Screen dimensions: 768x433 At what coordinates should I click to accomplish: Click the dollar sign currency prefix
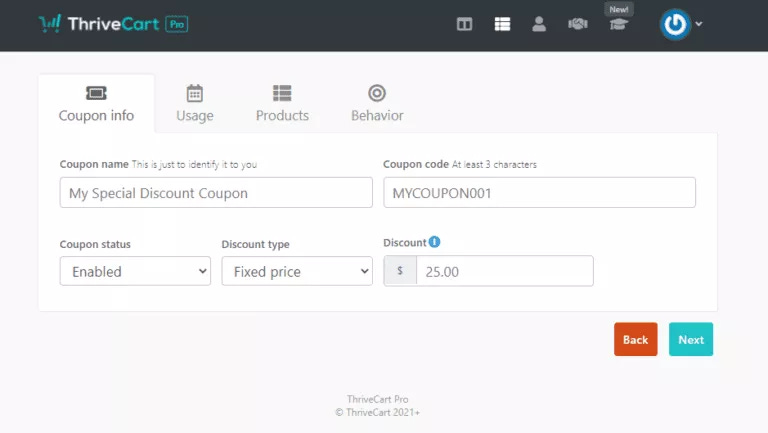[x=400, y=271]
